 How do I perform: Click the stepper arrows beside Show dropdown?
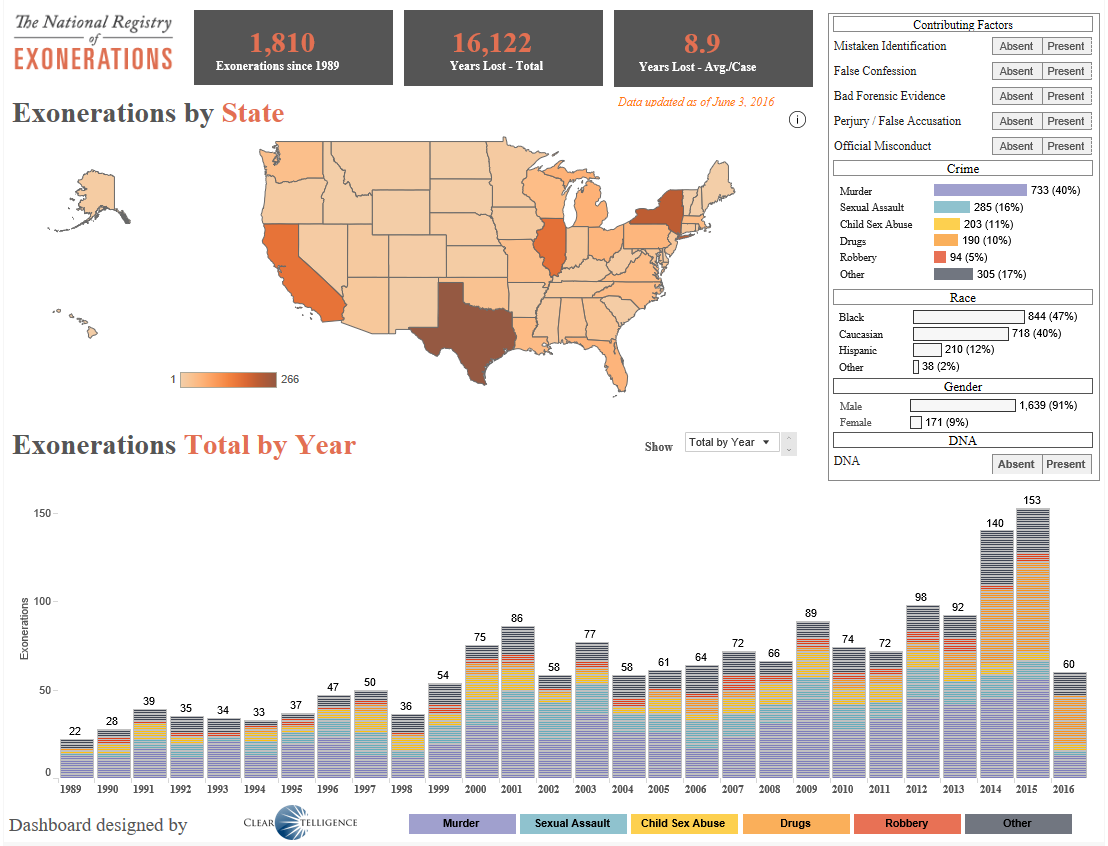789,443
